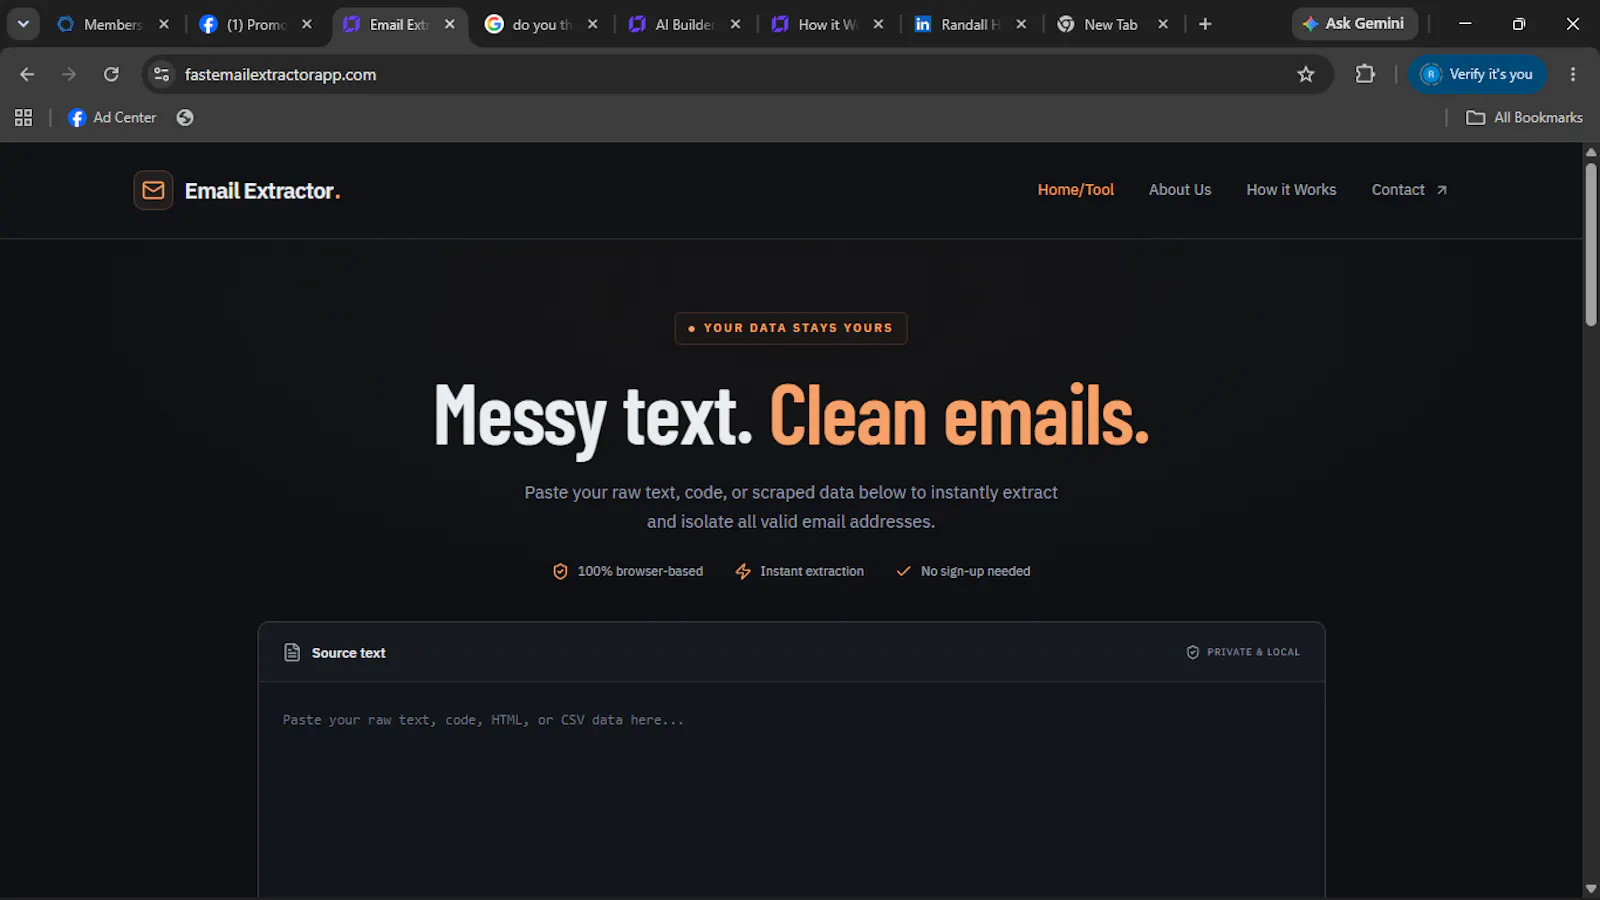
Task: Open the apps grid in bookmarks bar
Action: [x=24, y=118]
